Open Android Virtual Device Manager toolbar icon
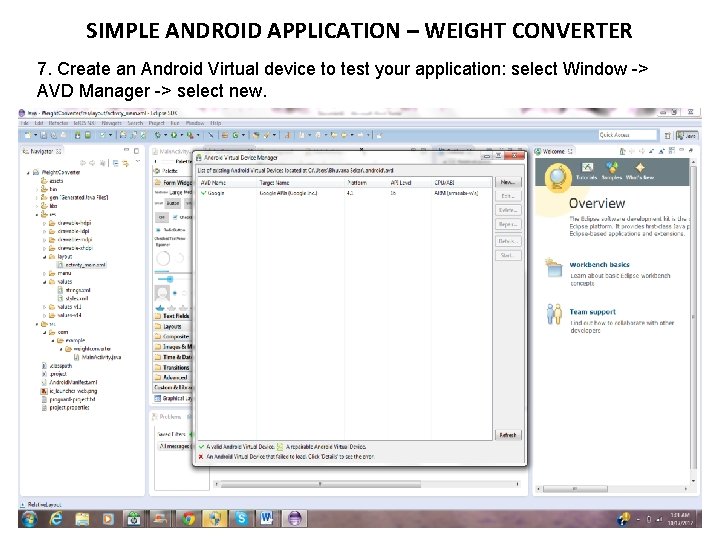 point(88,135)
